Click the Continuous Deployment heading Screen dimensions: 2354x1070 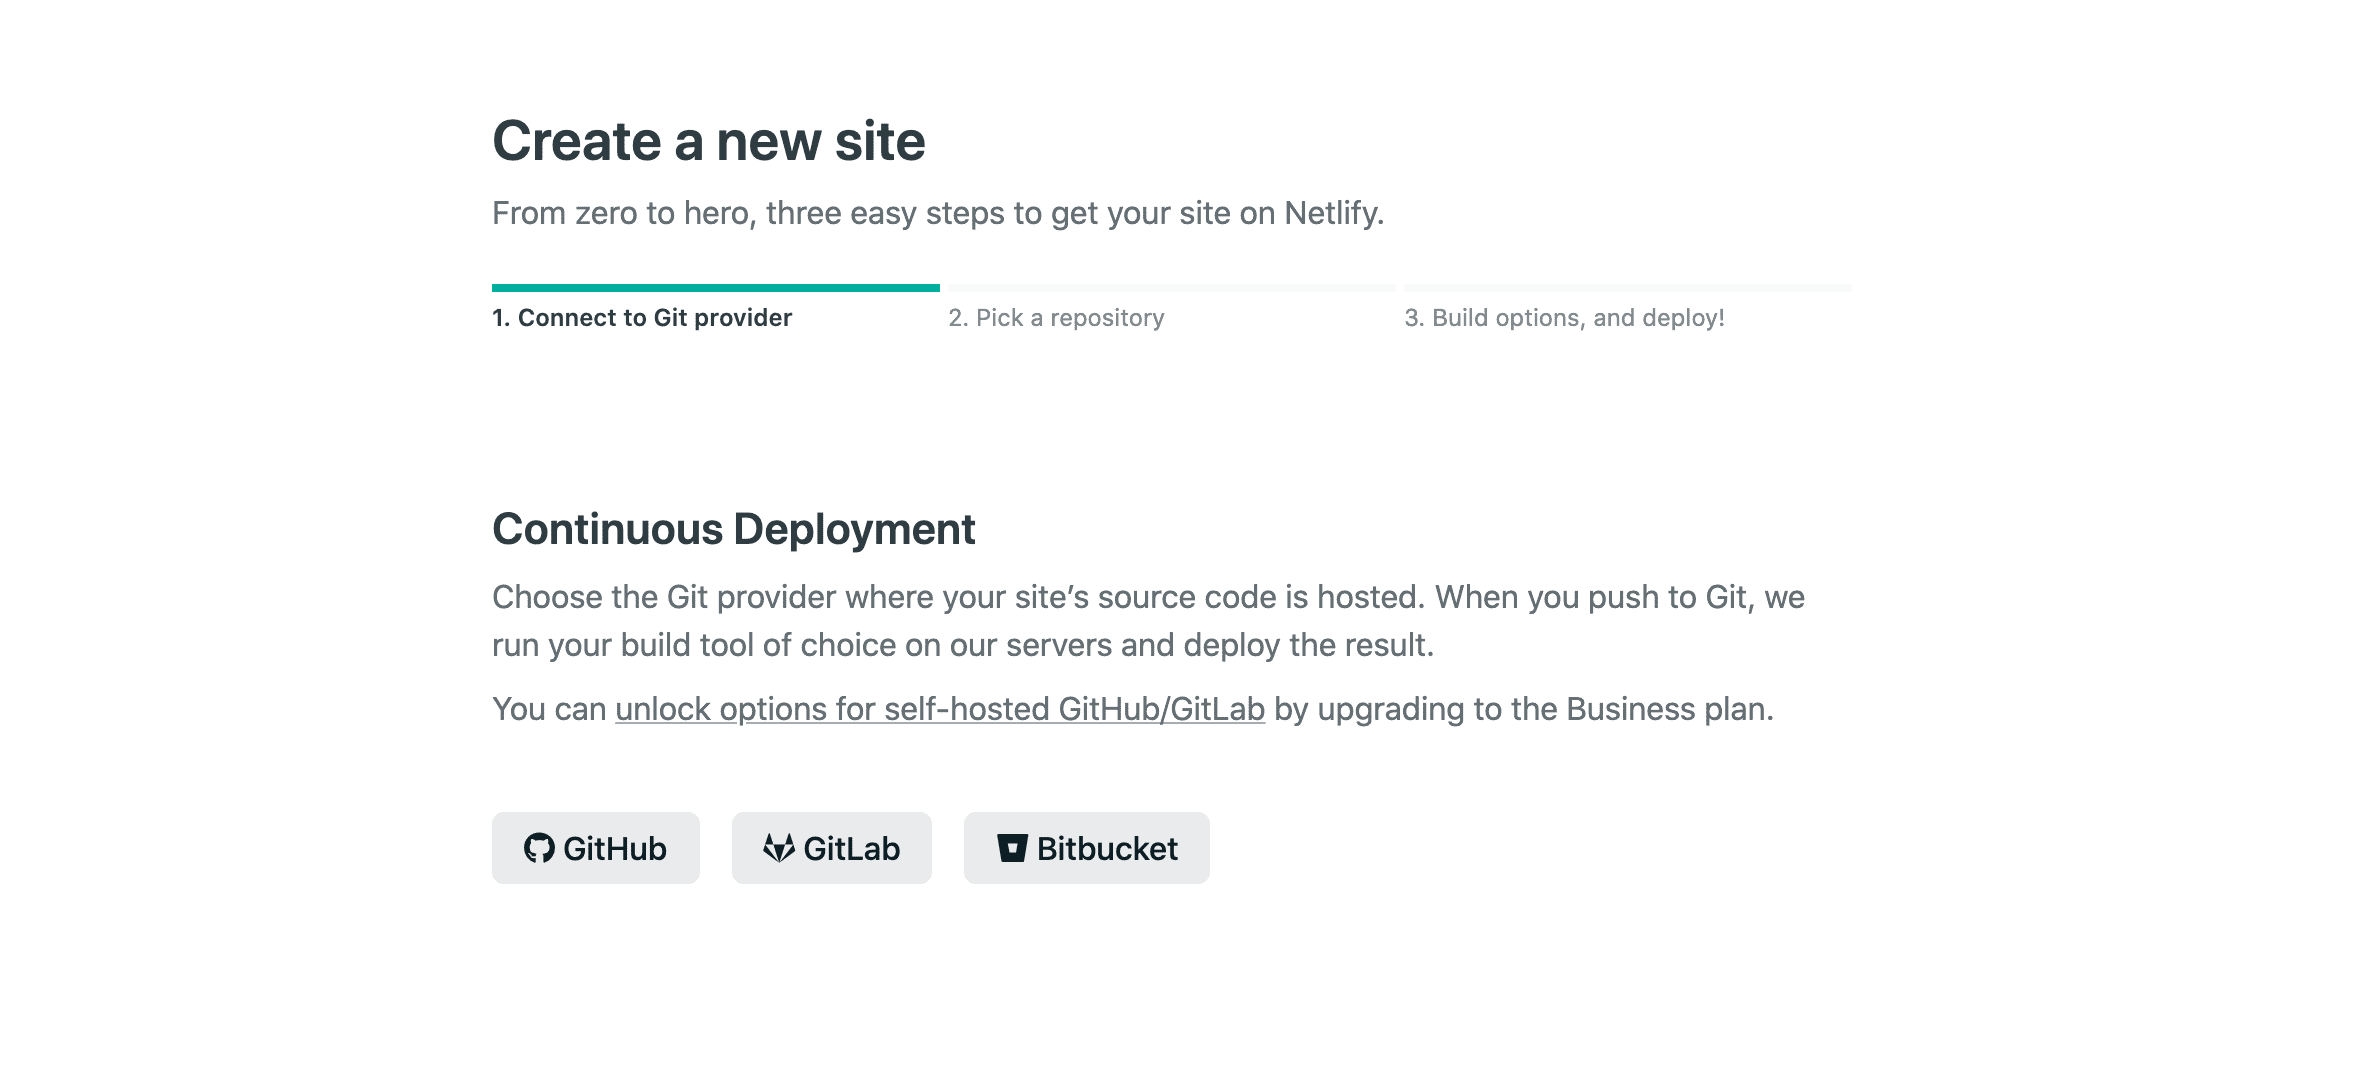(x=734, y=529)
